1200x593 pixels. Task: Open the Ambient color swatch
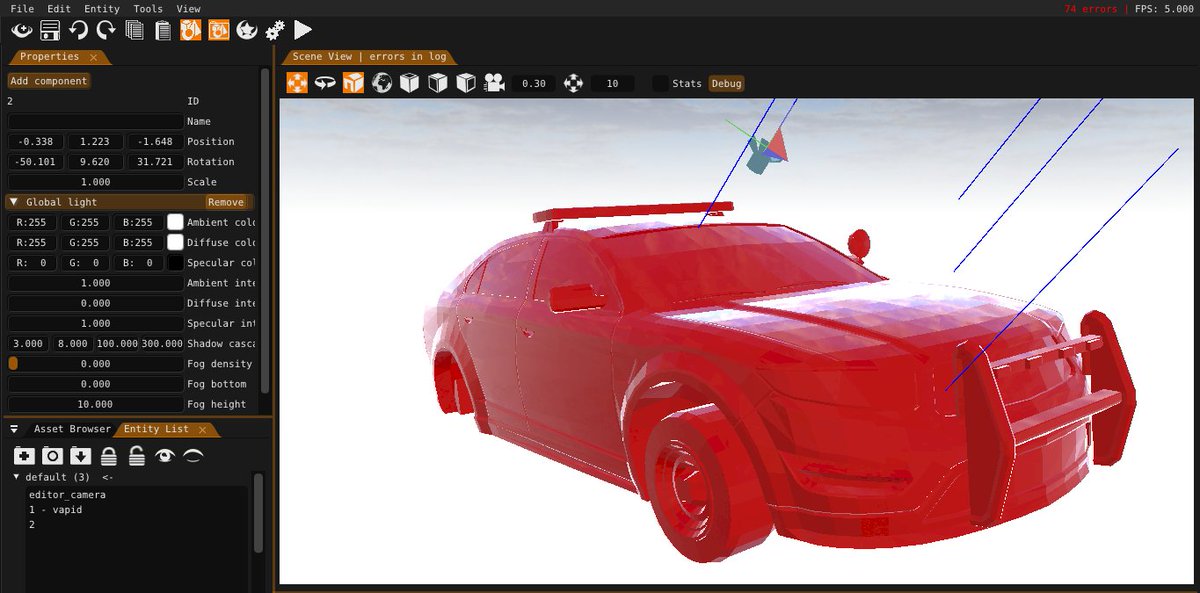176,222
